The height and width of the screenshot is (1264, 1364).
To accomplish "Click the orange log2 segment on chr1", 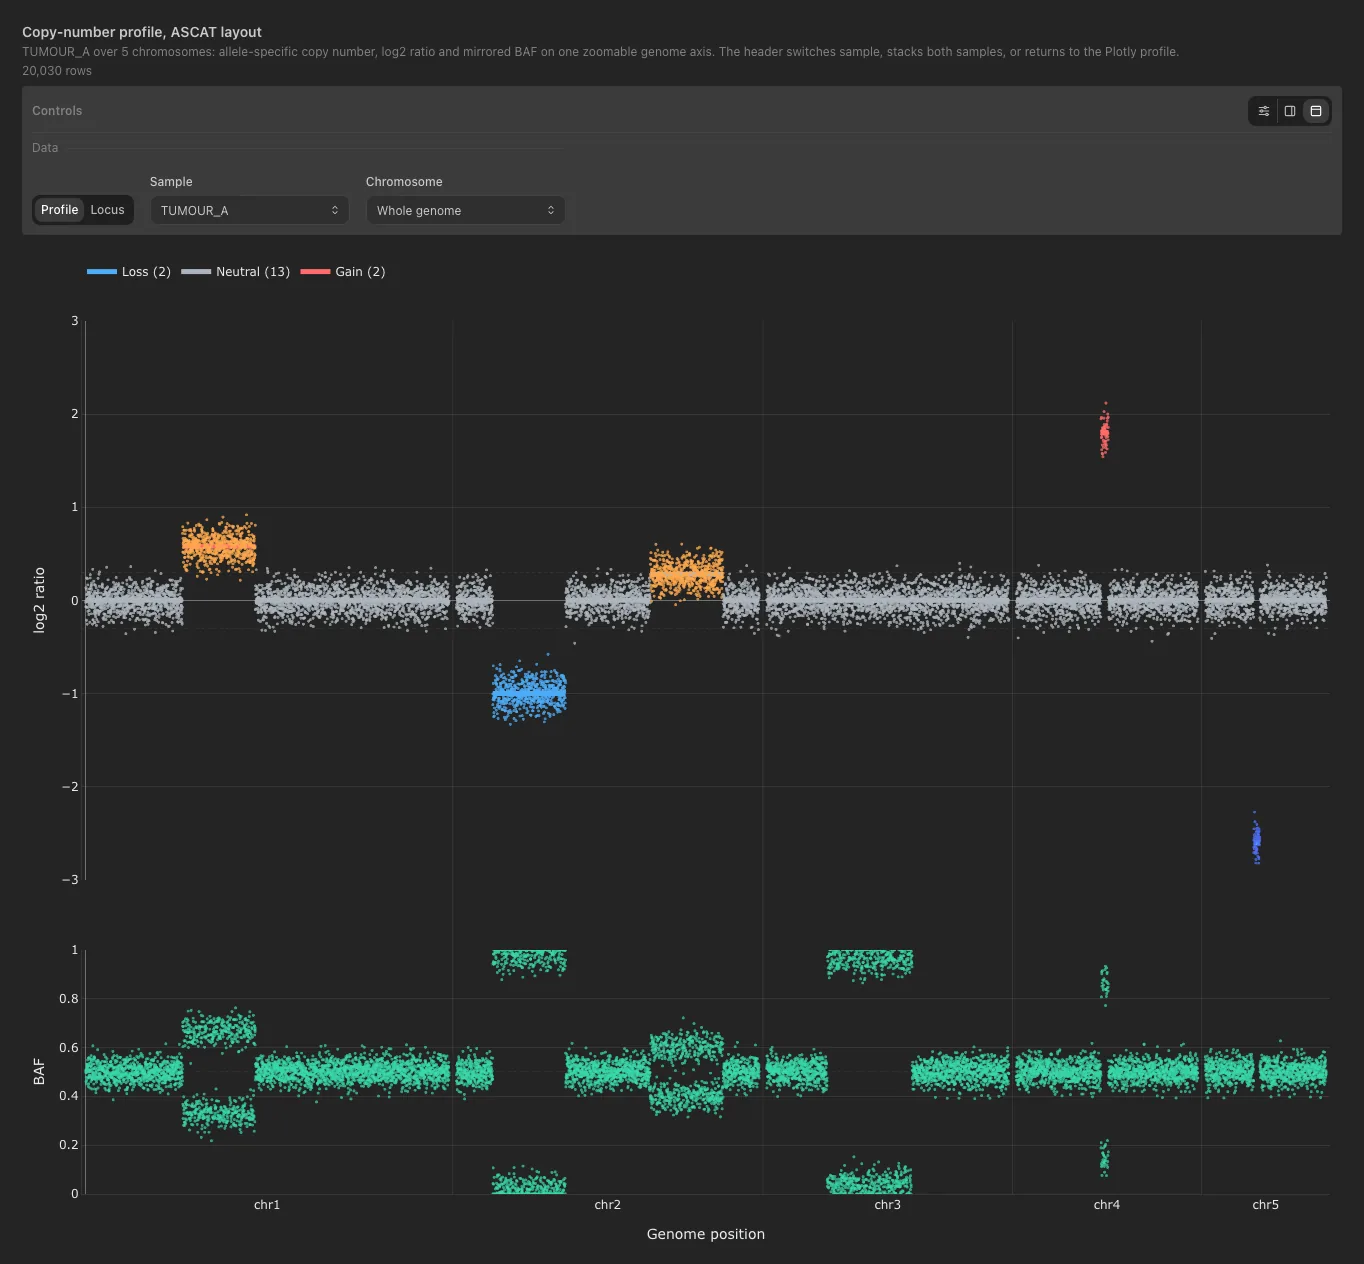I will click(x=218, y=546).
